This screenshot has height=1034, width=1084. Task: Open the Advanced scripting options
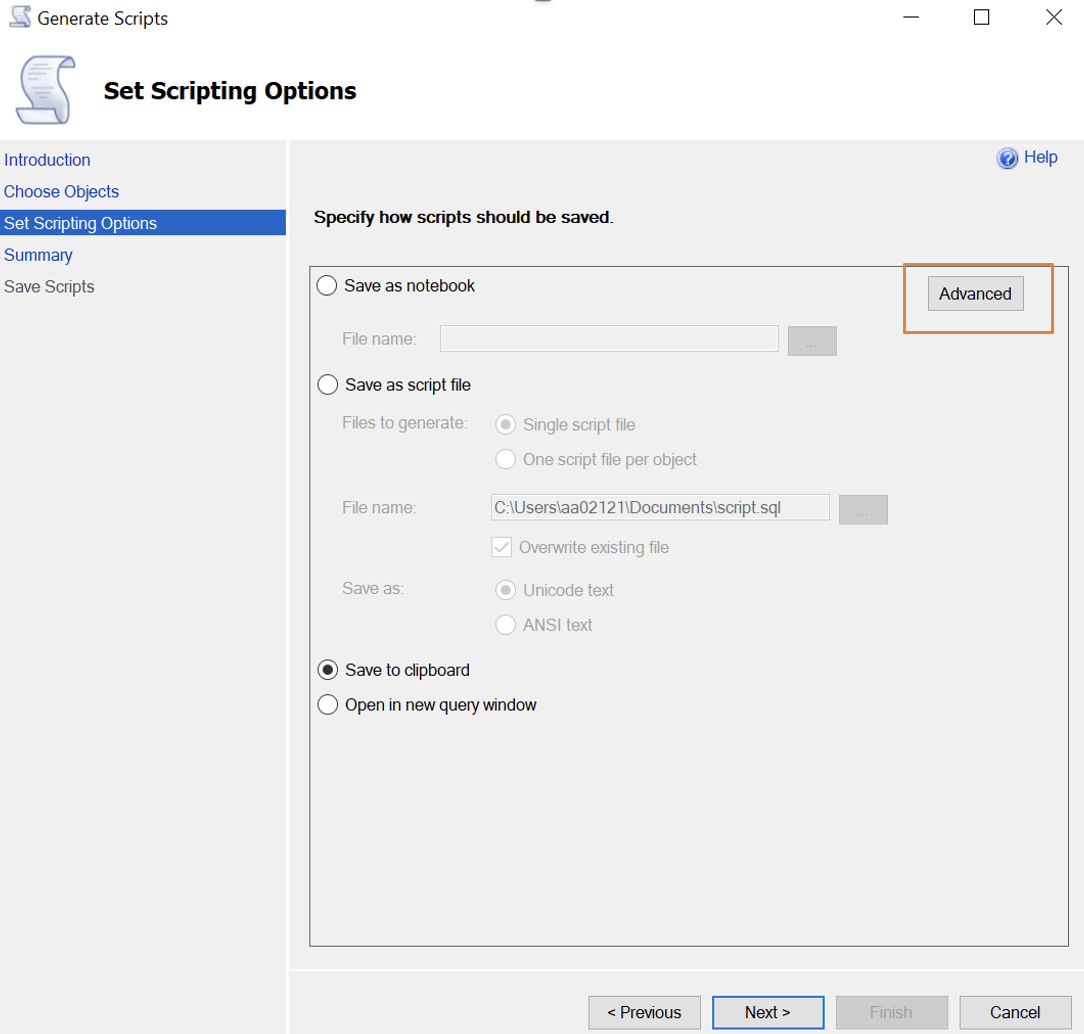(x=975, y=294)
